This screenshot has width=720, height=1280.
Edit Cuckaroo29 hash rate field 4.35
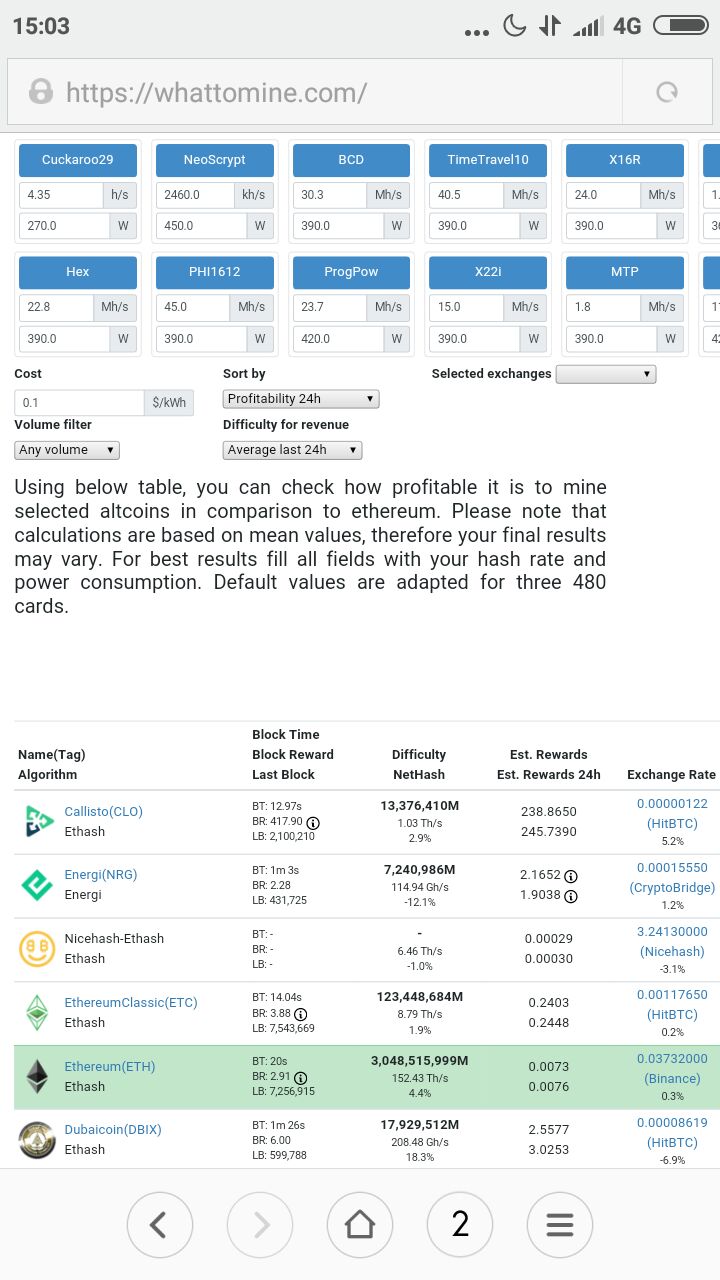click(x=61, y=195)
